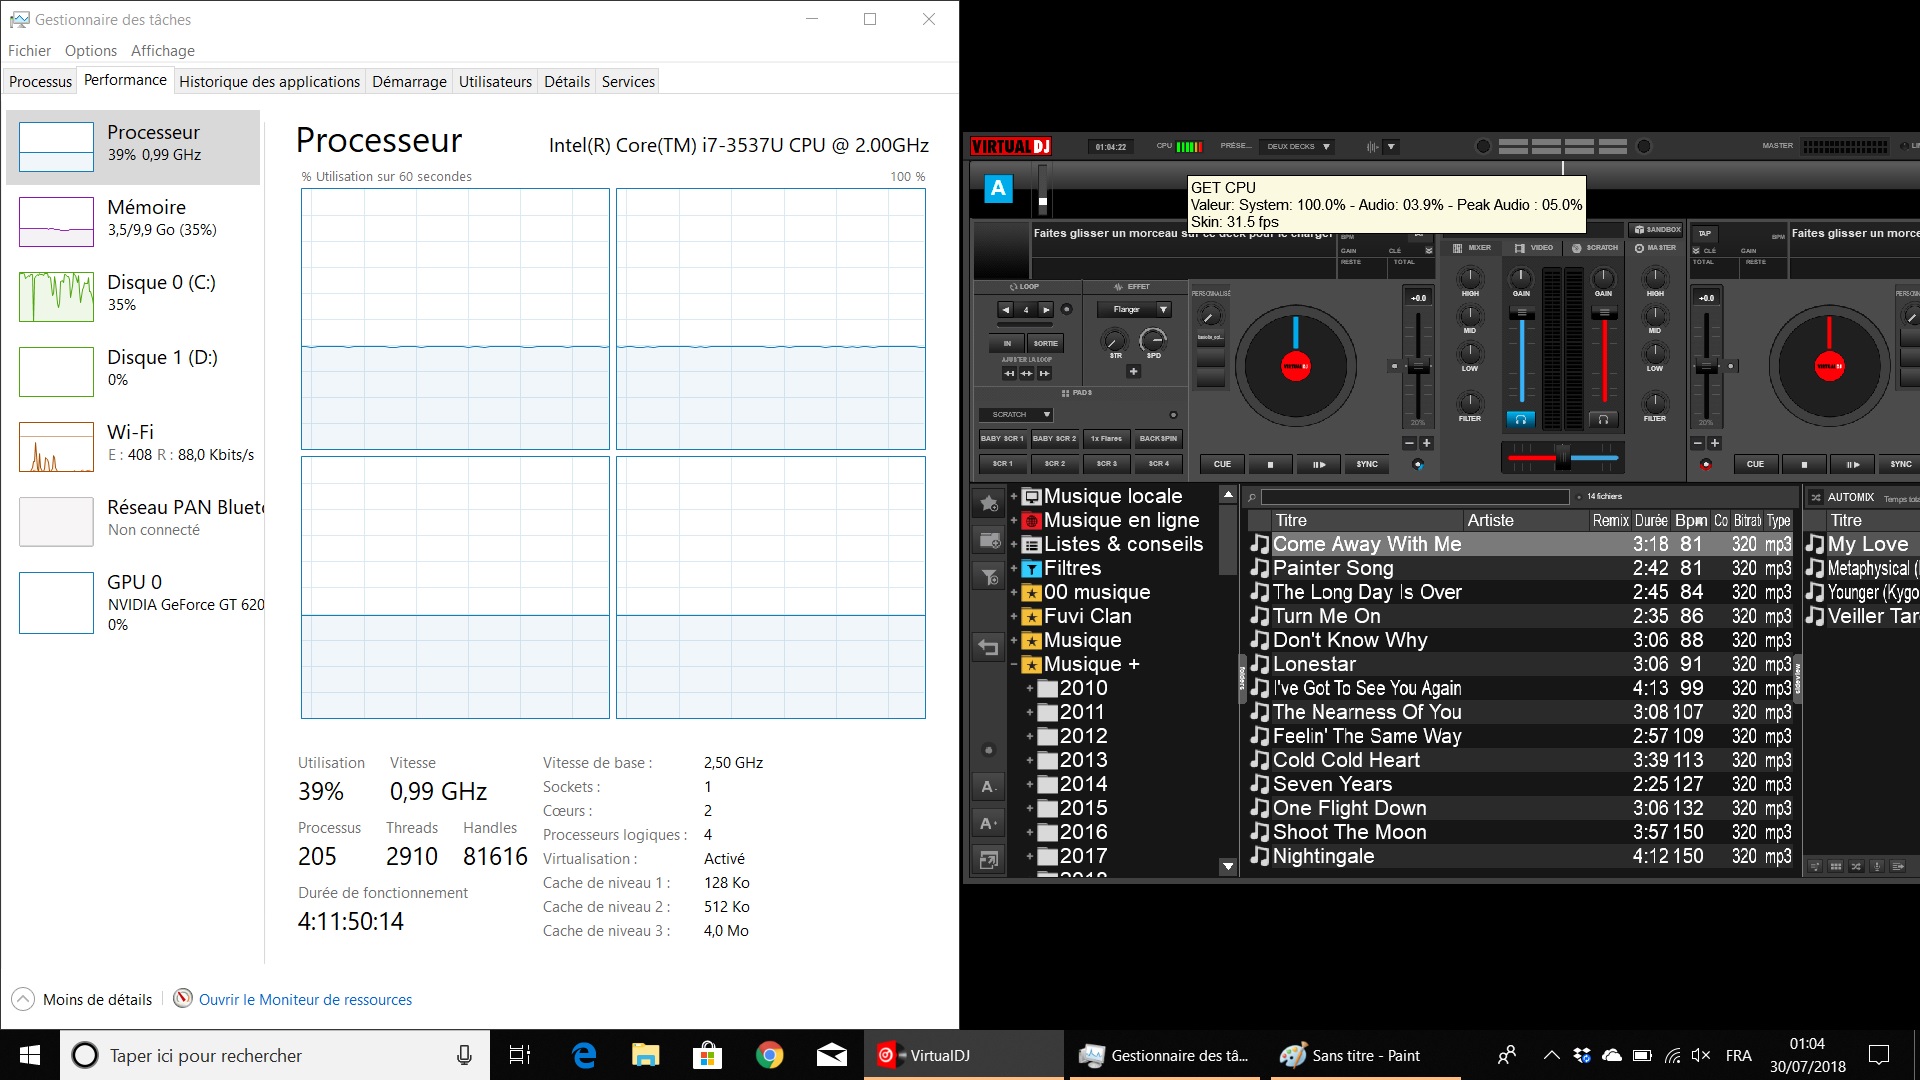The width and height of the screenshot is (1920, 1080).
Task: Select the Mémoire performance entry
Action: click(135, 221)
